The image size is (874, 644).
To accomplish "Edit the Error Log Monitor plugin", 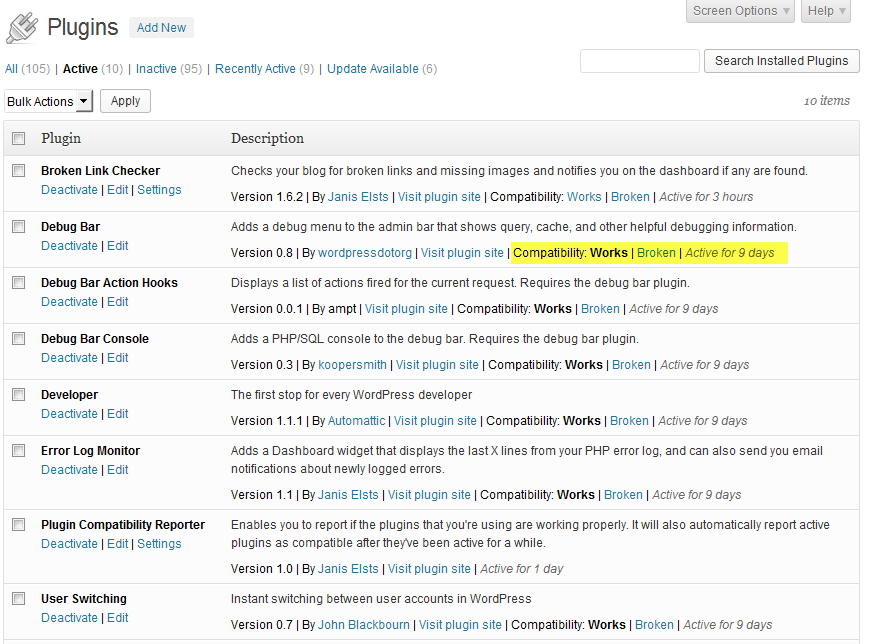I will click(x=118, y=469).
